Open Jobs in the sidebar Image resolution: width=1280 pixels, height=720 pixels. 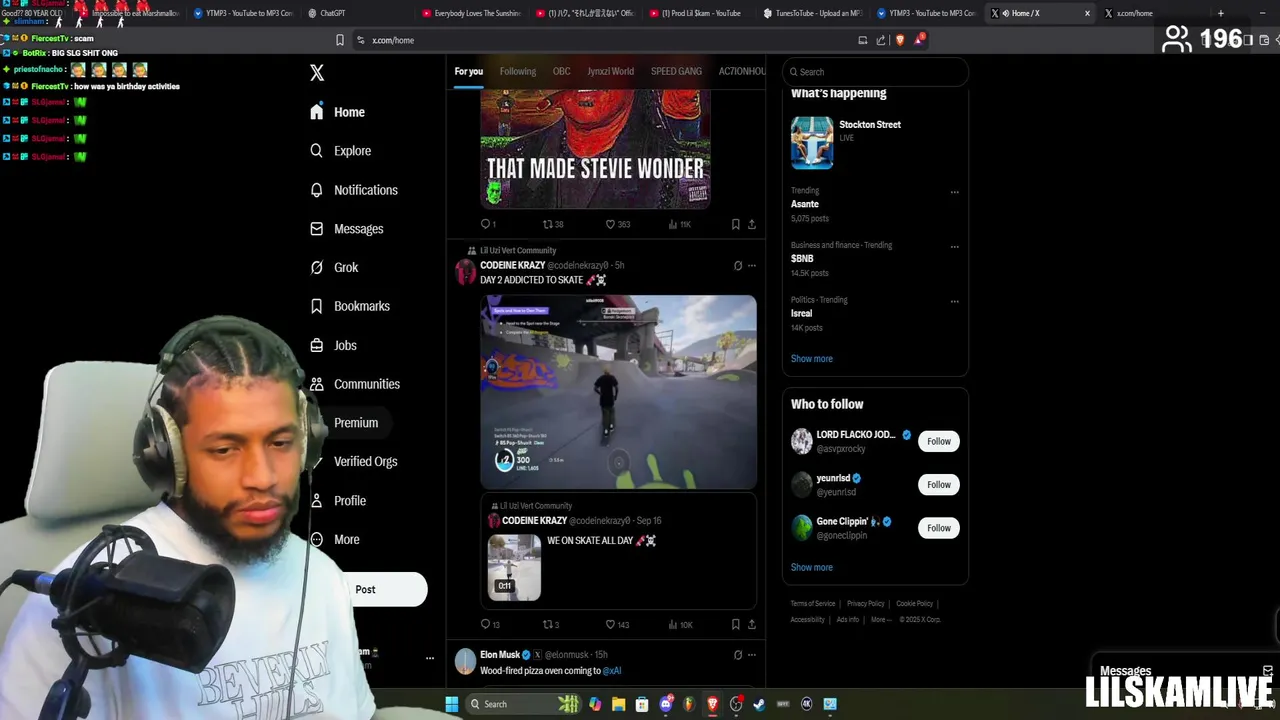(334, 345)
